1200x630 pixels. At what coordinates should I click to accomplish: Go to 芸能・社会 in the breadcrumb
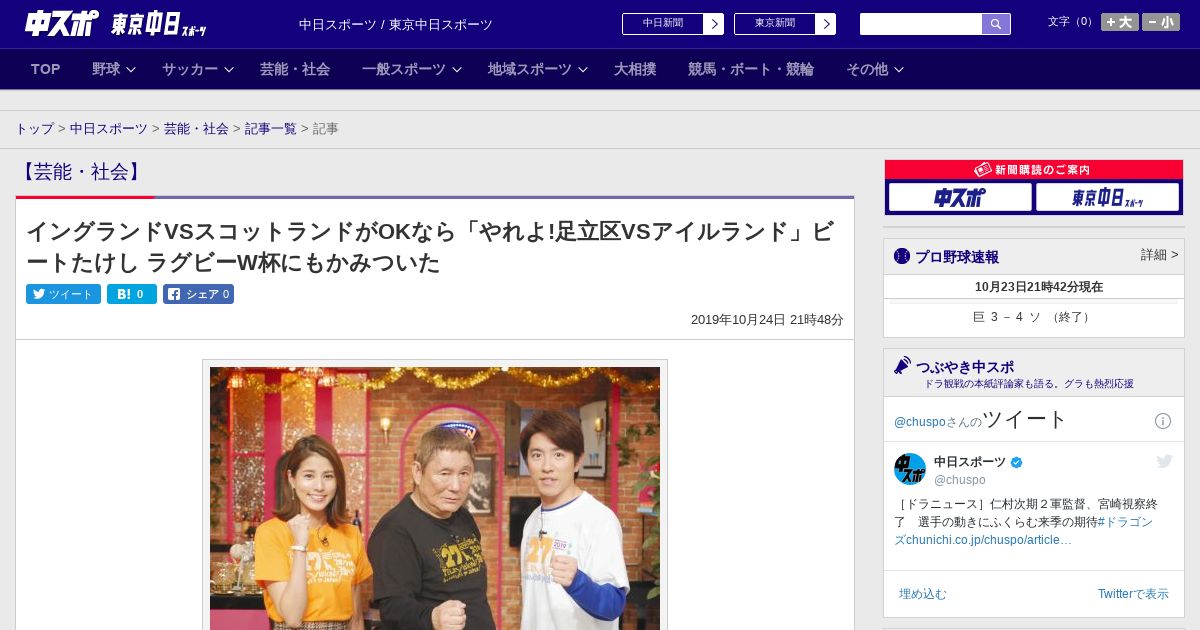(x=196, y=129)
